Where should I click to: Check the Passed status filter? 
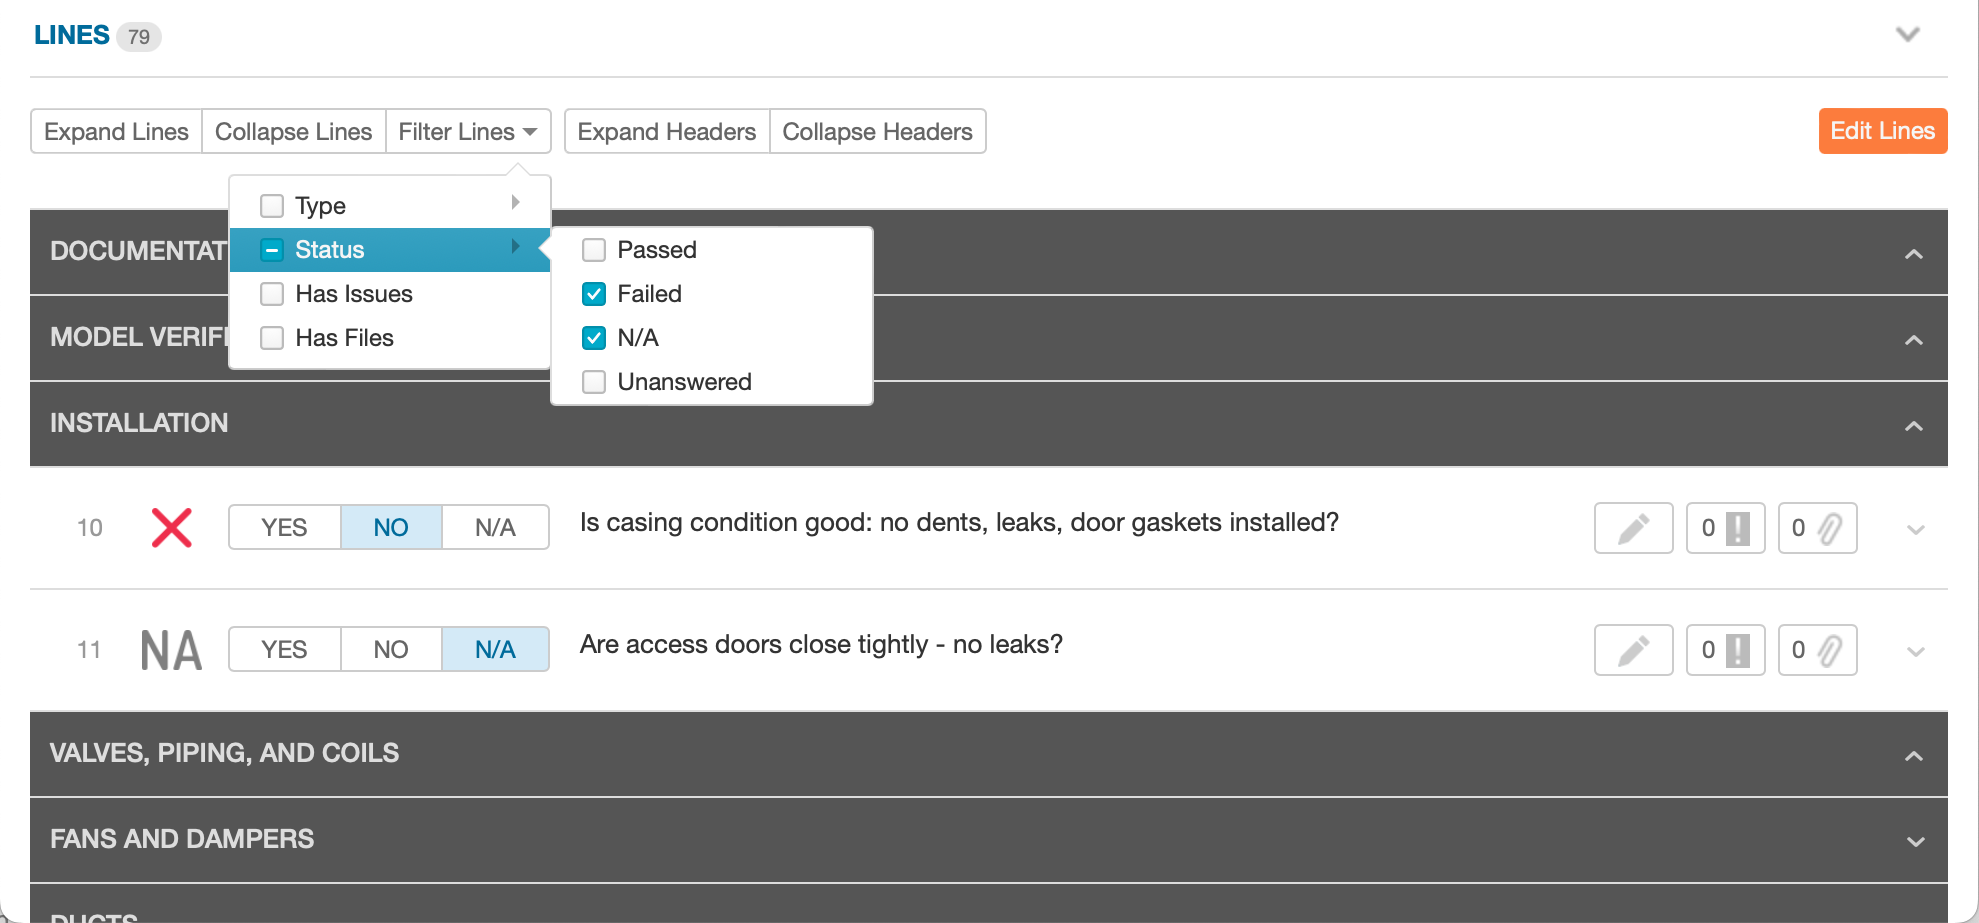pos(594,250)
